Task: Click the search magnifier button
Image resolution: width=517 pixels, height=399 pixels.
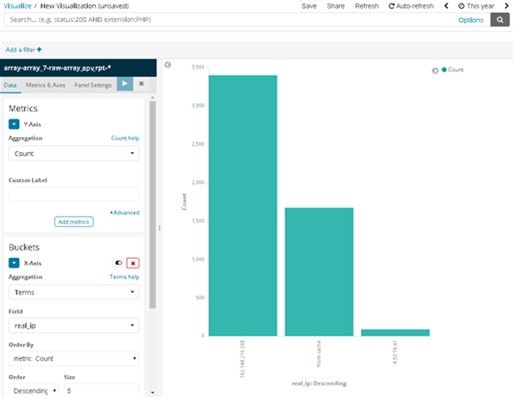Action: [500, 20]
